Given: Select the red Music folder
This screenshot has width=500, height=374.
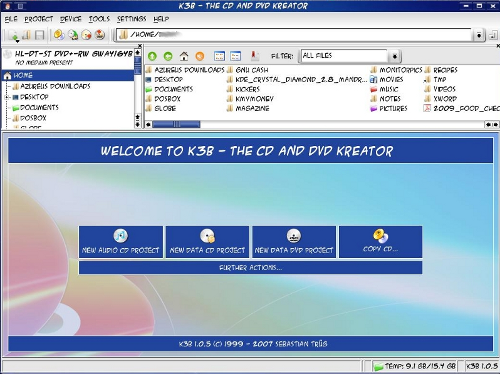Looking at the screenshot, I should [385, 89].
